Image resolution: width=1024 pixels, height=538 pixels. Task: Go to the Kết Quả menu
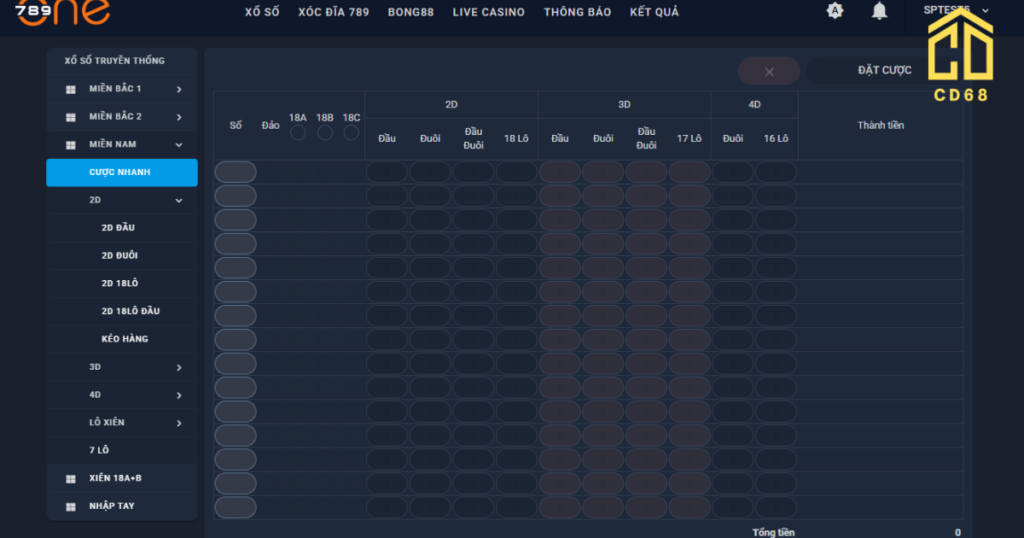pyautogui.click(x=654, y=12)
